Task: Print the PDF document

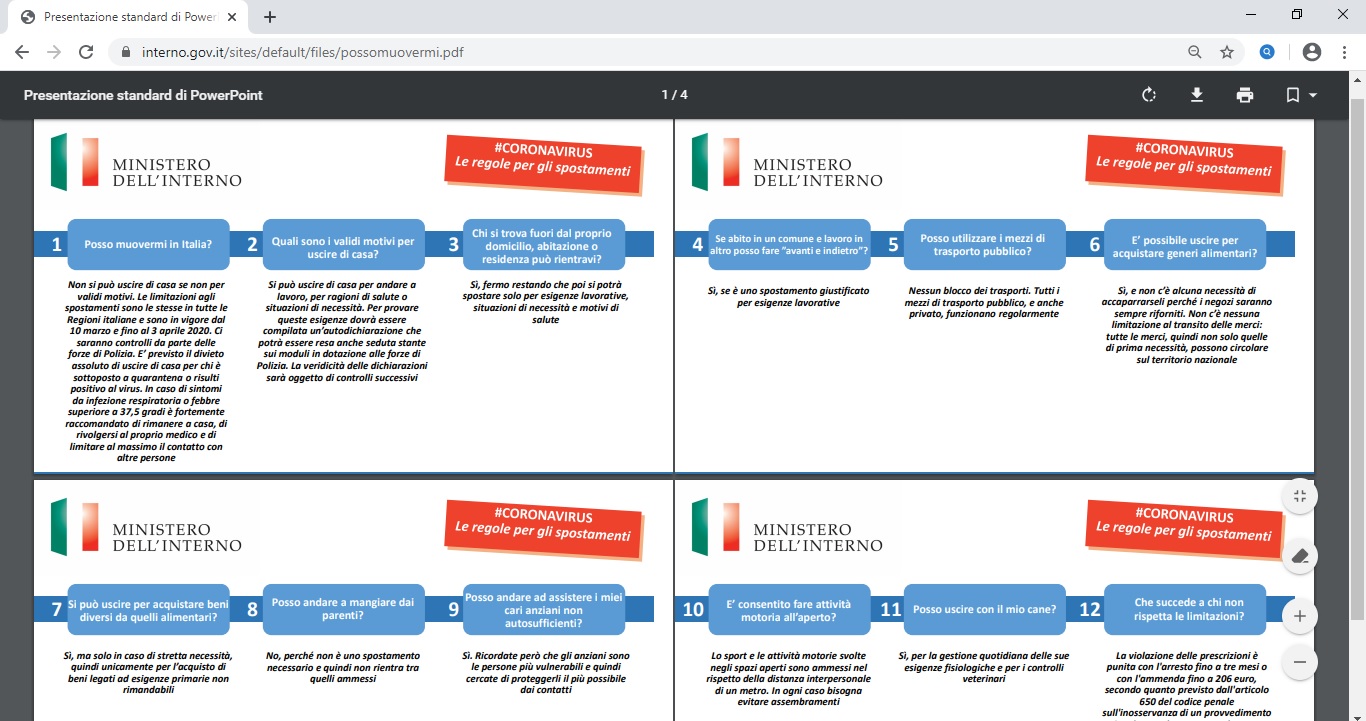Action: (x=1244, y=95)
